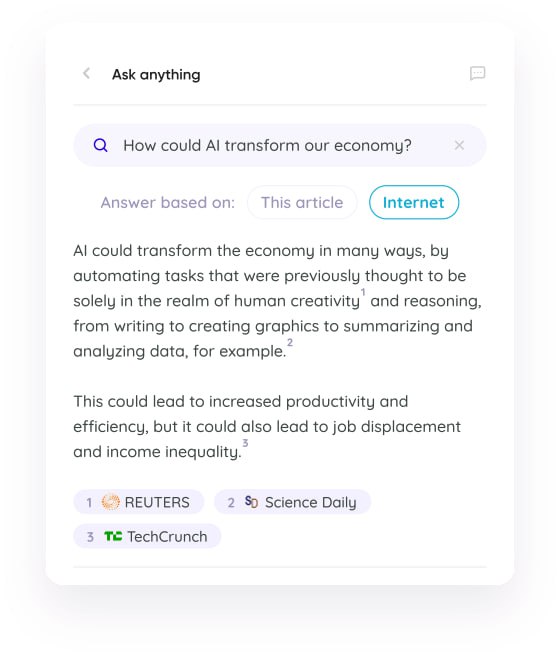
Task: Click citation superscript 3 after inequality
Action: (245, 443)
